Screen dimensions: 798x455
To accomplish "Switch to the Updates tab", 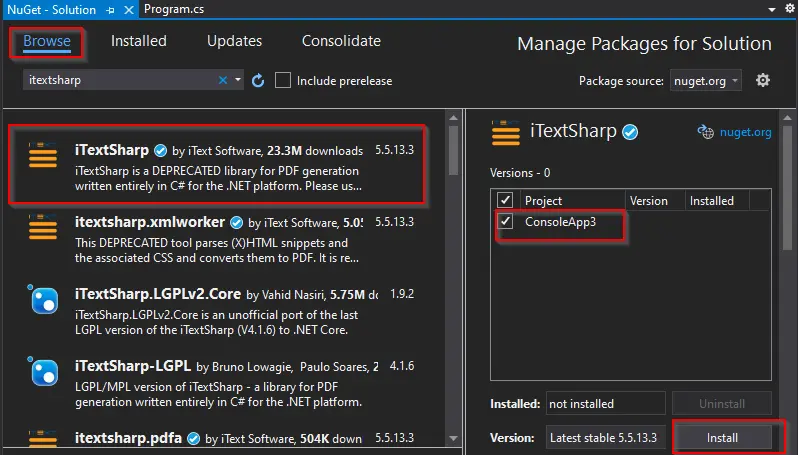I will click(234, 41).
